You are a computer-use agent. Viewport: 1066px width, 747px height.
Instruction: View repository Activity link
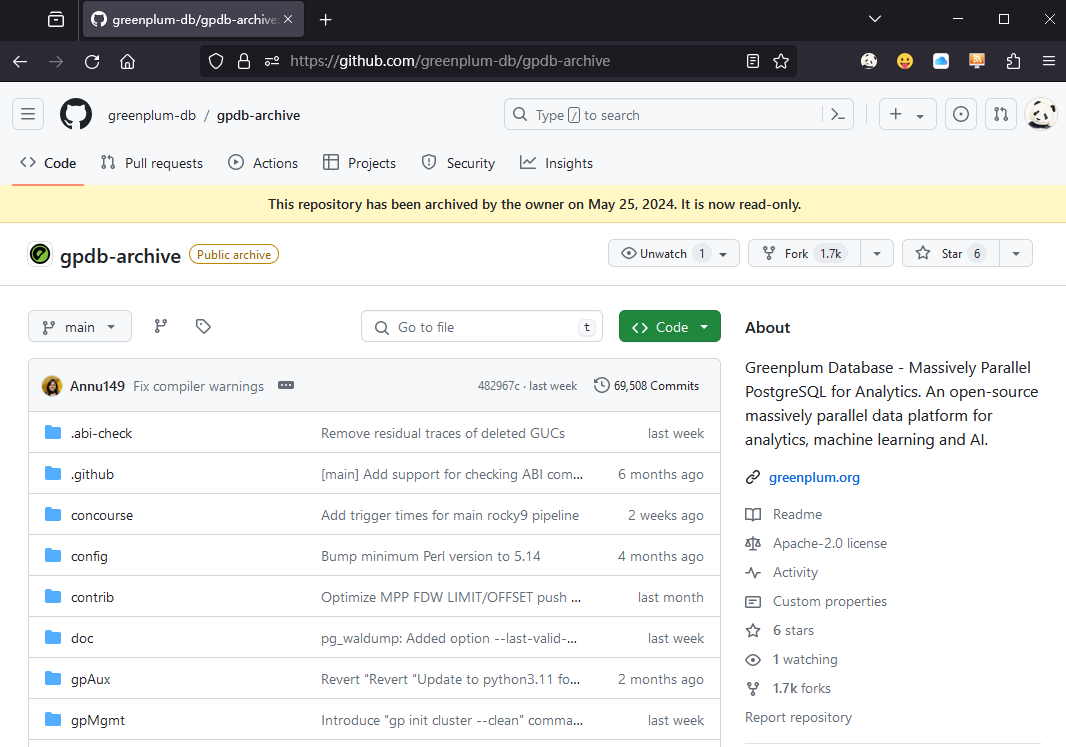(795, 572)
